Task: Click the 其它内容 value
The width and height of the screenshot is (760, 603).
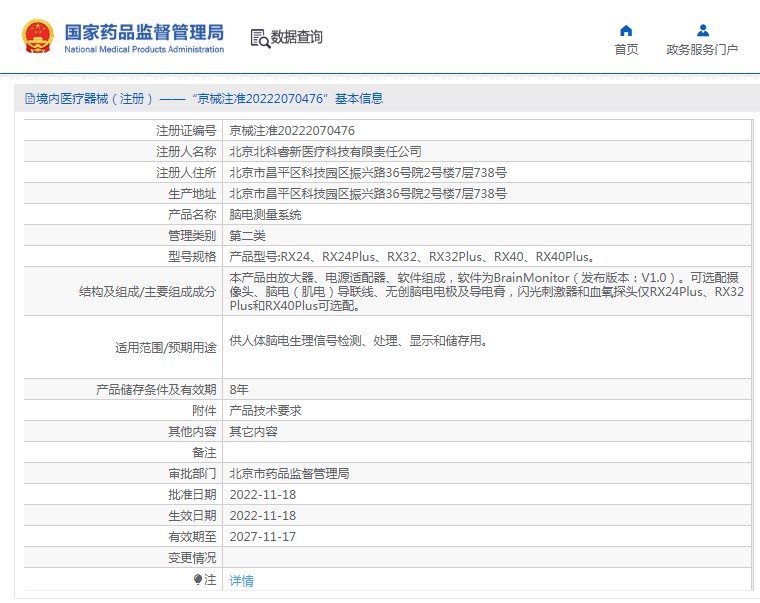Action: tap(253, 431)
